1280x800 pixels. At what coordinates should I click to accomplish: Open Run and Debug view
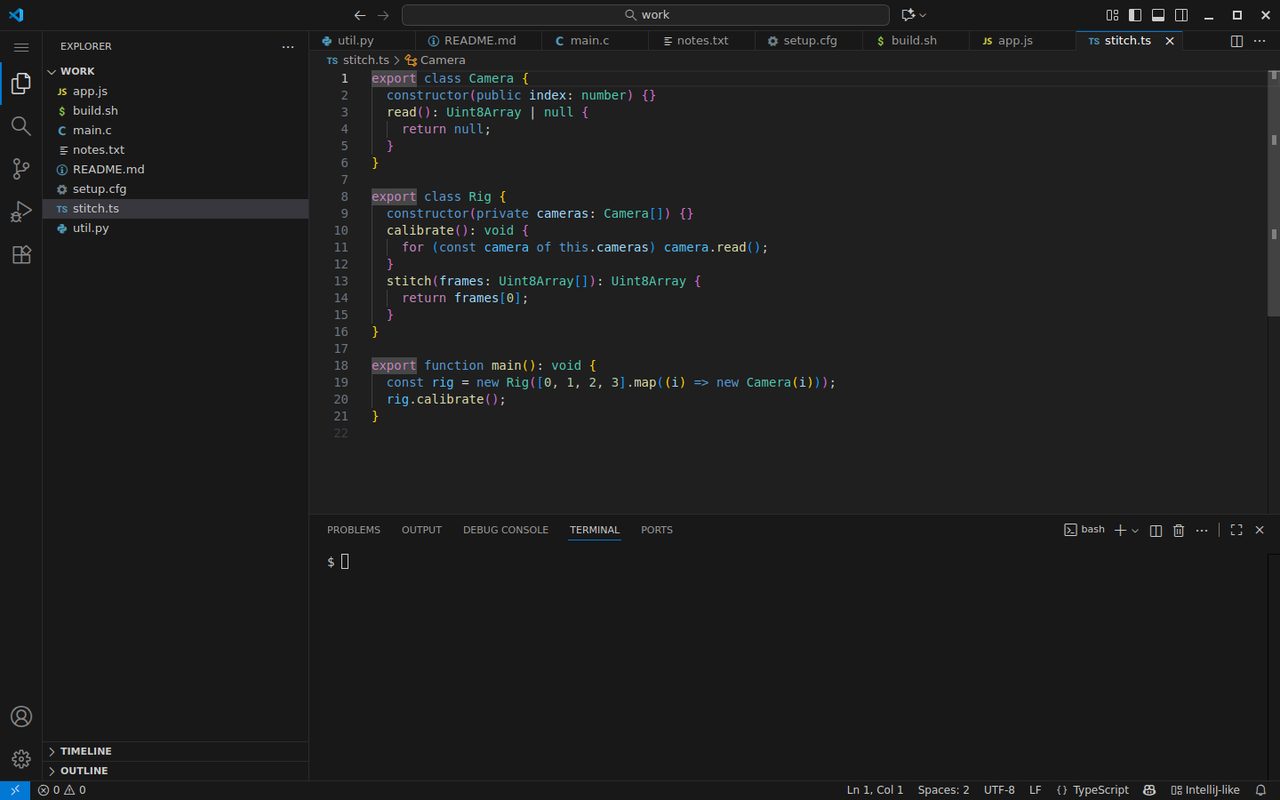point(21,212)
